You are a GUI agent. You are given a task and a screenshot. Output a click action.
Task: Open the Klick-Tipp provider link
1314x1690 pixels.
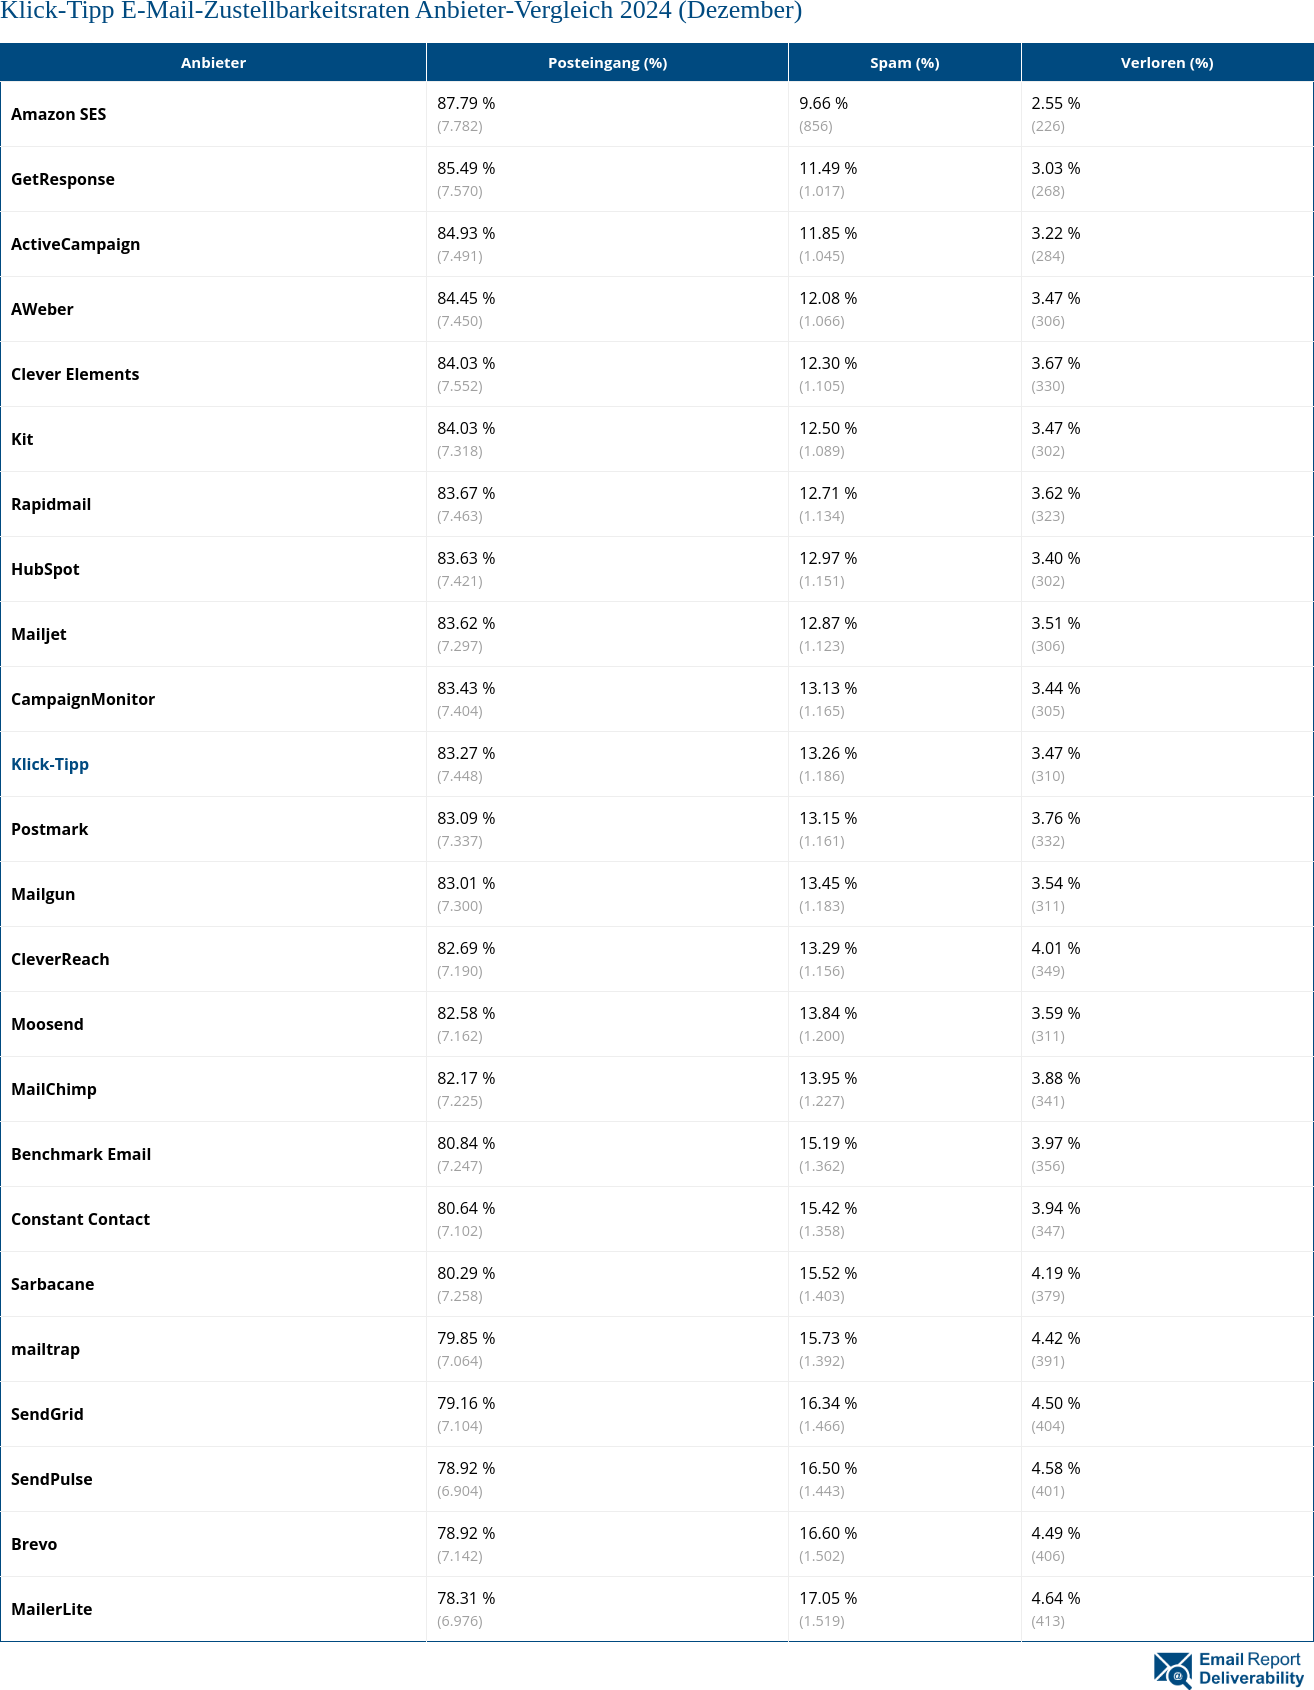(x=50, y=764)
